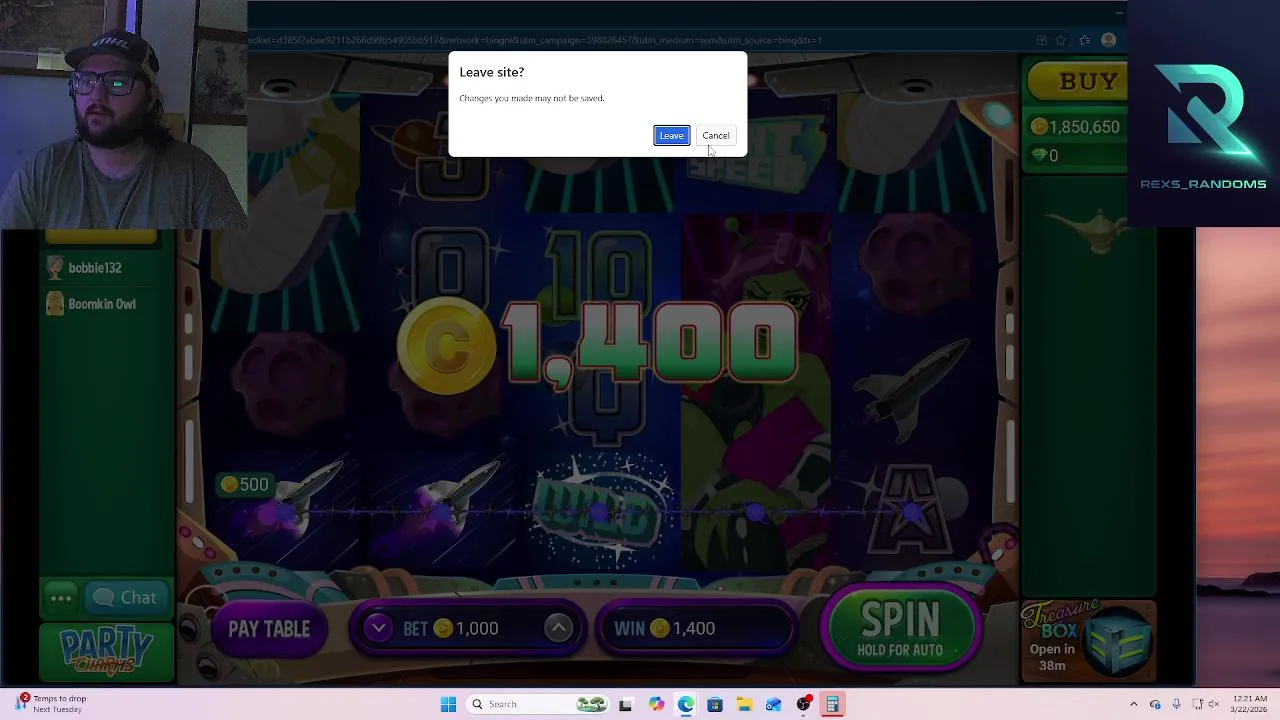The height and width of the screenshot is (720, 1280).
Task: Click the Party Champs logo
Action: [105, 651]
